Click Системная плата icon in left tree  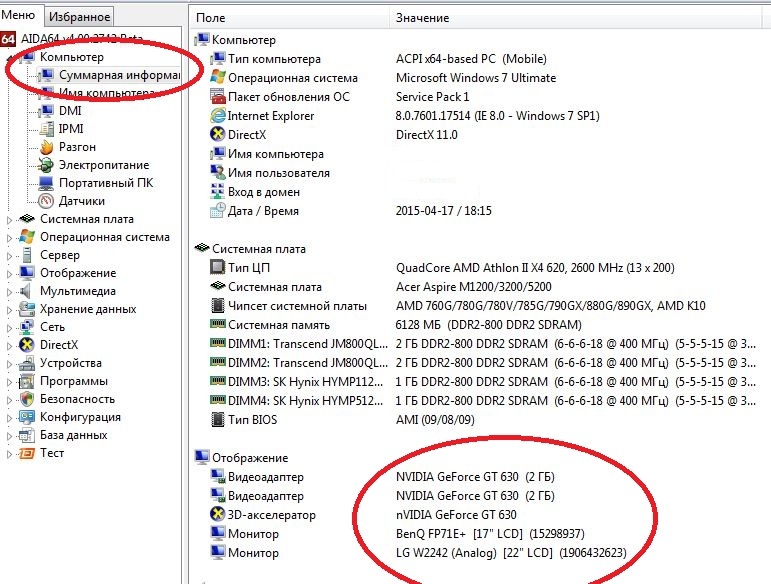(27, 219)
